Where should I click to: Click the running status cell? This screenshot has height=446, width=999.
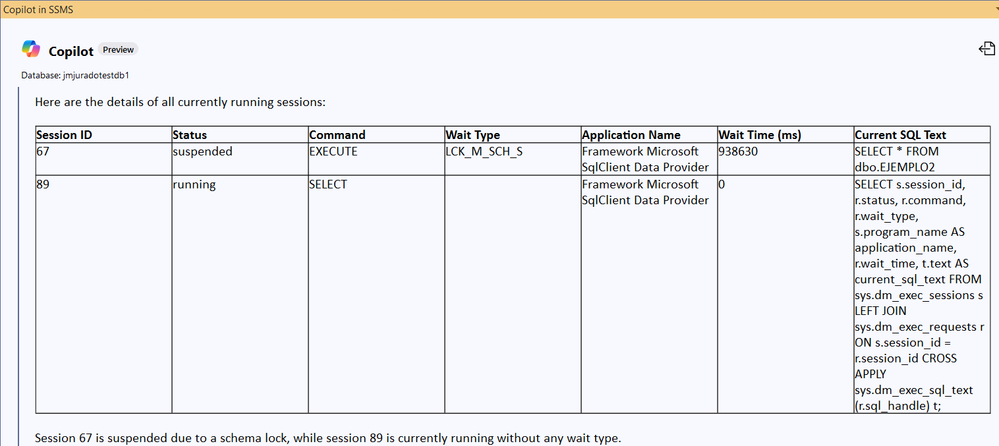click(x=240, y=294)
